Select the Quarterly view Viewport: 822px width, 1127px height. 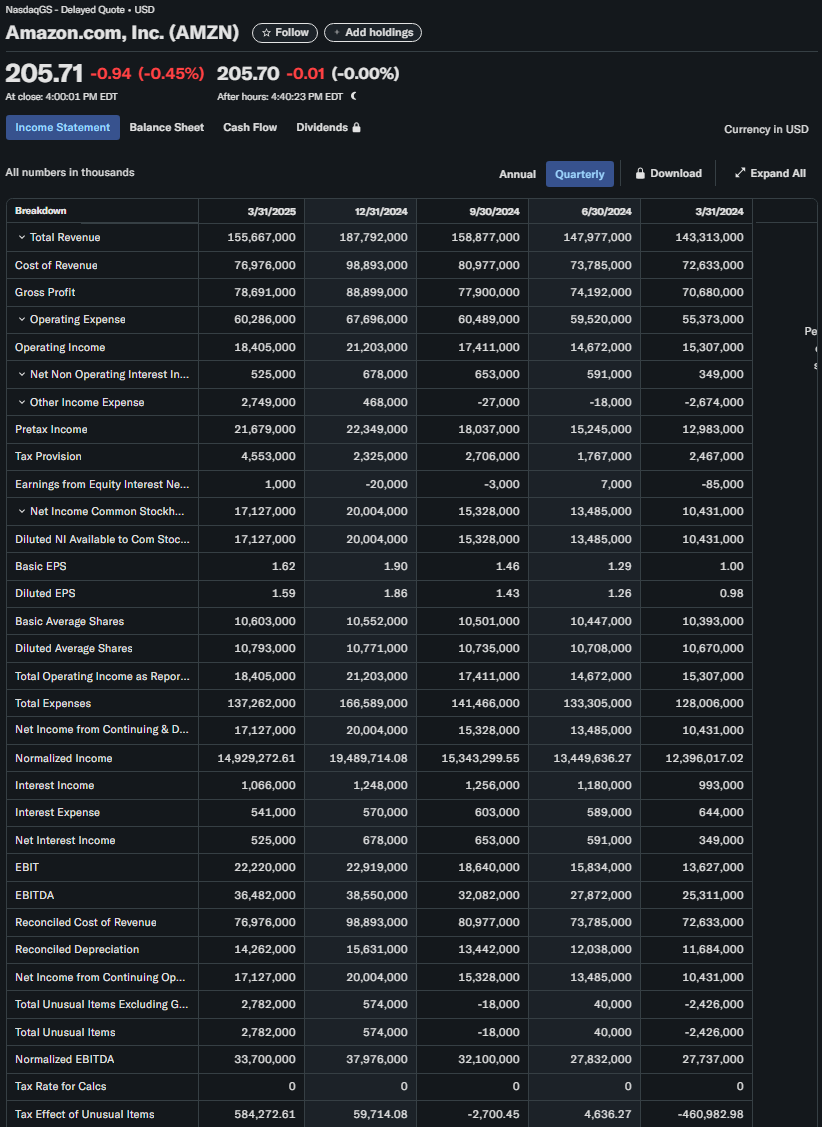pyautogui.click(x=580, y=174)
